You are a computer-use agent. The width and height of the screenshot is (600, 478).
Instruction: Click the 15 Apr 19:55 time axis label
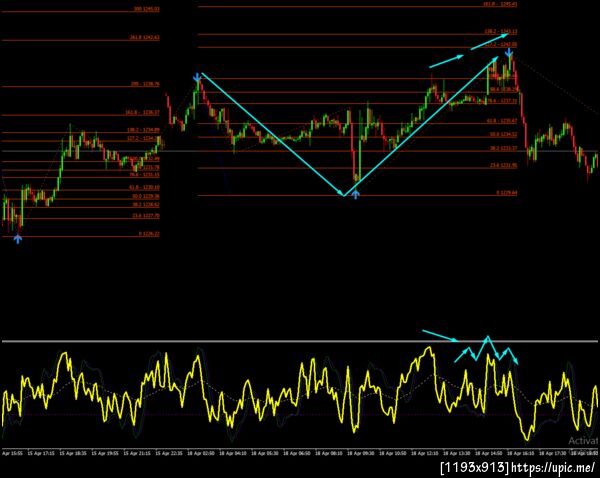[107, 453]
